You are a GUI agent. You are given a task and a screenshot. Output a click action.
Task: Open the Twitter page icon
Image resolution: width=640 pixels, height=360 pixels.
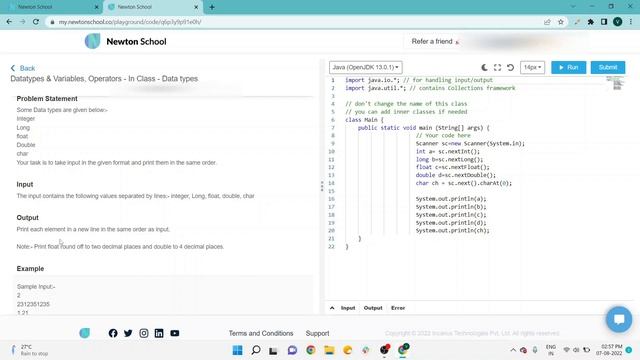tap(128, 333)
